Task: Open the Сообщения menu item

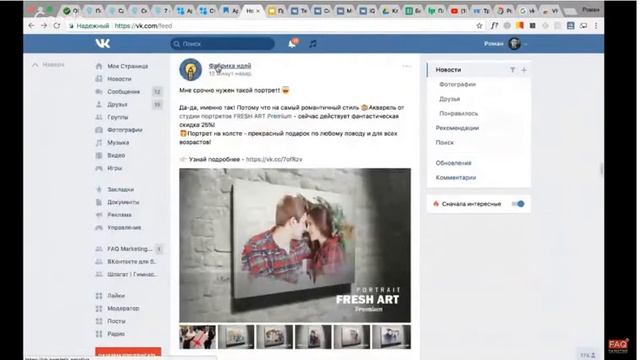Action: coord(123,91)
